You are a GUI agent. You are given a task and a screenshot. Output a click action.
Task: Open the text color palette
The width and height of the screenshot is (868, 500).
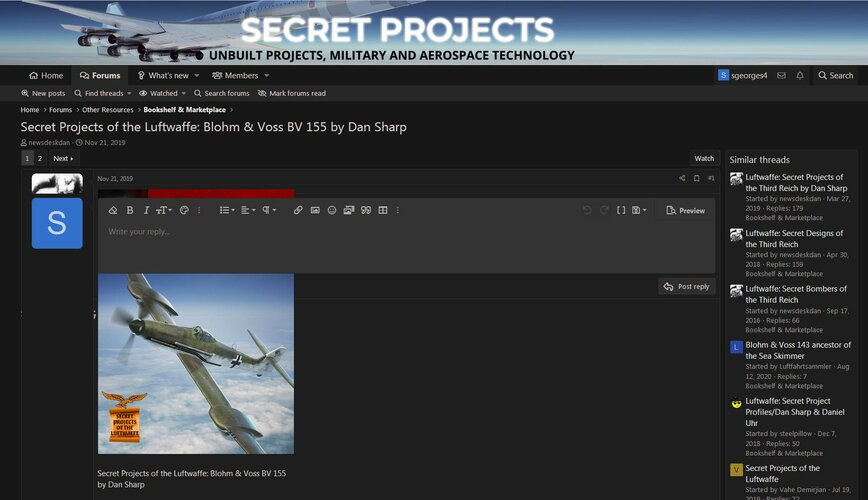click(x=184, y=210)
